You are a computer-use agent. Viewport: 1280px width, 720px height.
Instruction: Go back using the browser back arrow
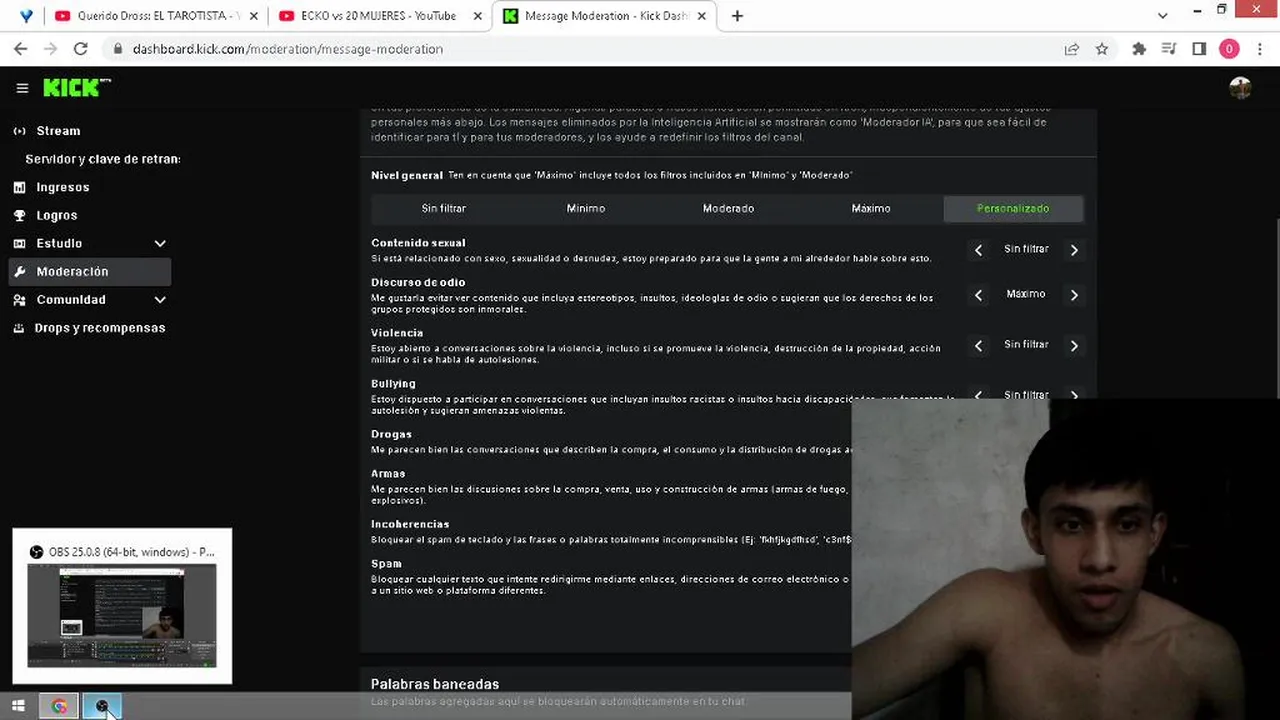(20, 49)
